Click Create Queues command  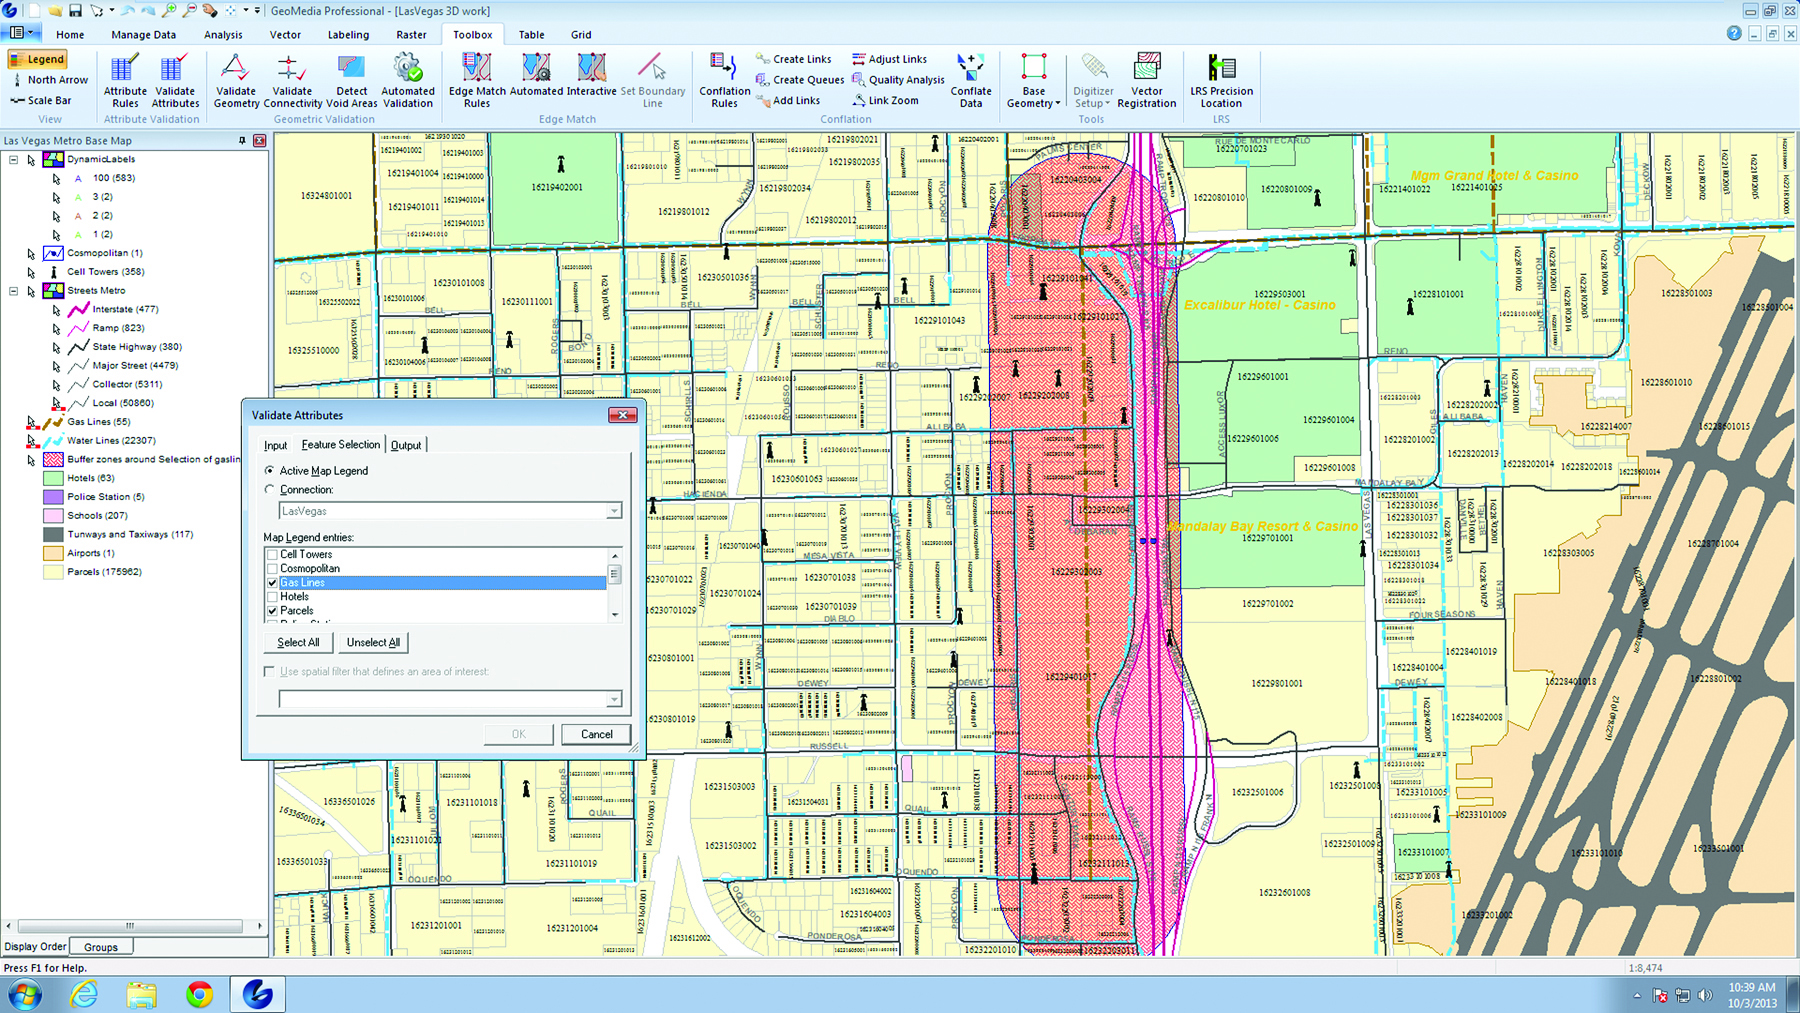[x=800, y=80]
